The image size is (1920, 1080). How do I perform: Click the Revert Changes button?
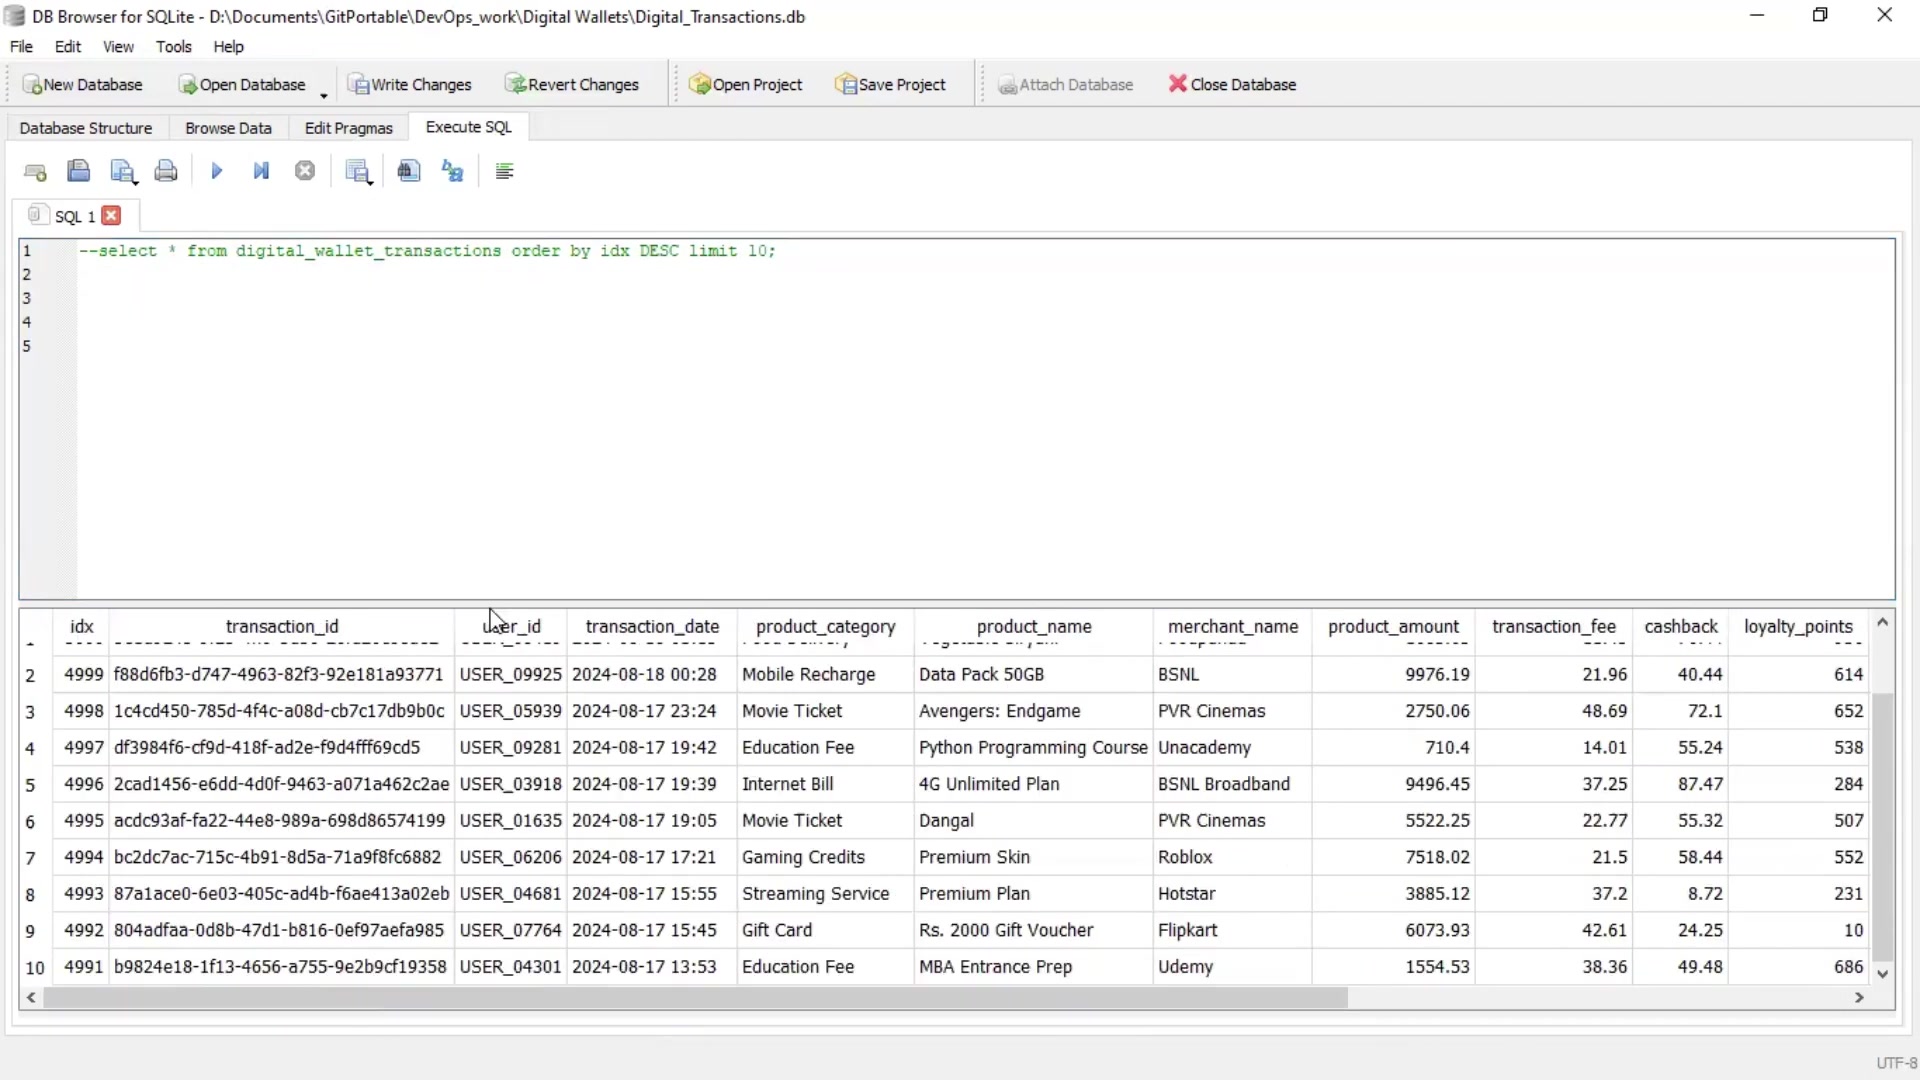572,84
